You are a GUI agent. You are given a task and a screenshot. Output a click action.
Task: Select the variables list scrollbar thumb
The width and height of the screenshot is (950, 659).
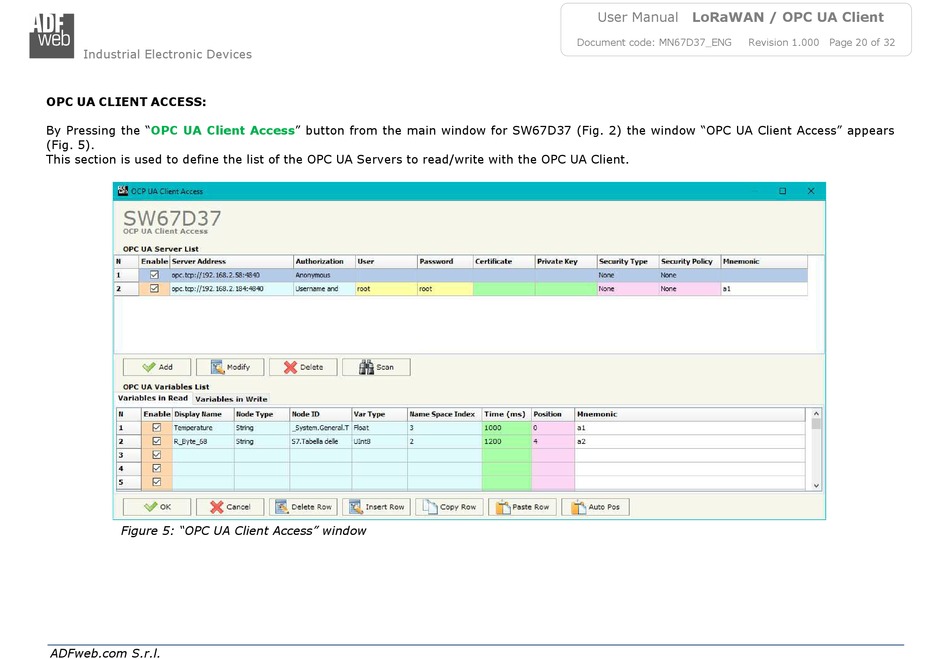click(x=816, y=424)
